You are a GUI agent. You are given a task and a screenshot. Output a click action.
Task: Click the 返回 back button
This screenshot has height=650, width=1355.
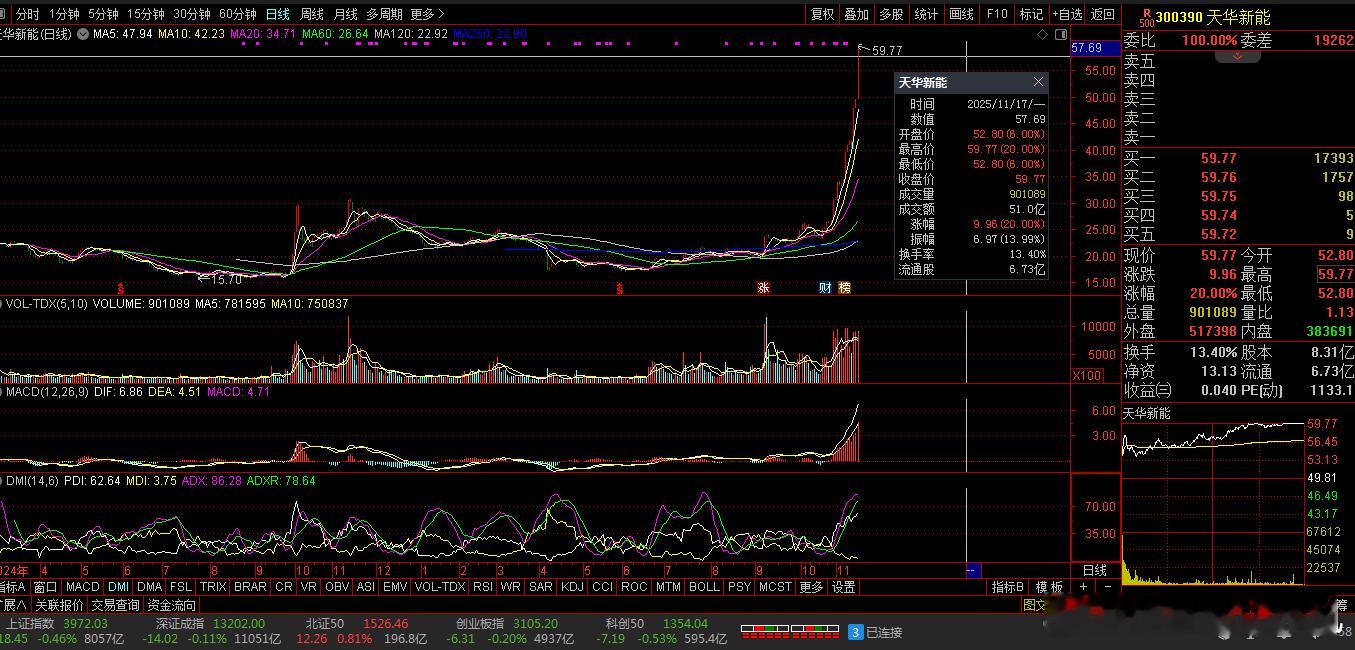pyautogui.click(x=1103, y=14)
